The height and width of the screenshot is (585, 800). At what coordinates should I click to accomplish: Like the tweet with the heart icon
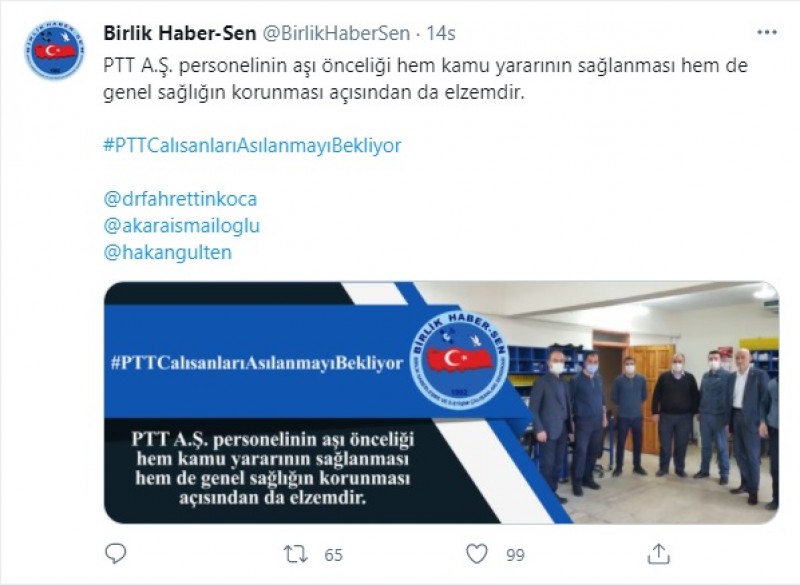477,554
